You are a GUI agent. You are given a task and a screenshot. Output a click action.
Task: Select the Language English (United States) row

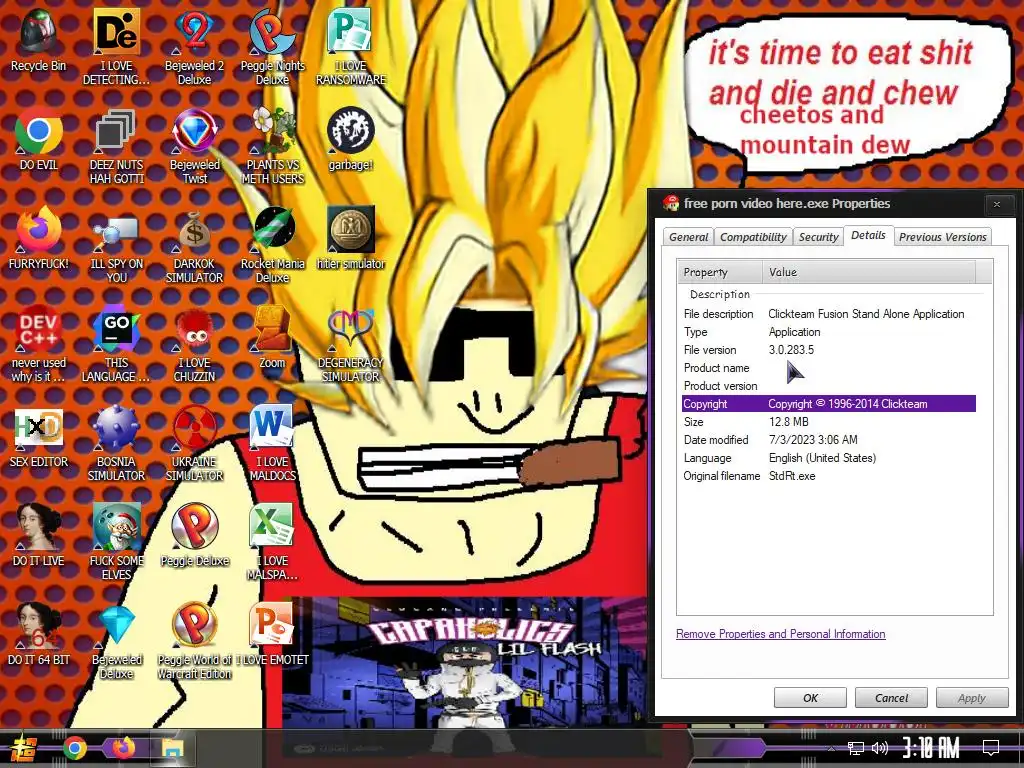click(x=829, y=458)
